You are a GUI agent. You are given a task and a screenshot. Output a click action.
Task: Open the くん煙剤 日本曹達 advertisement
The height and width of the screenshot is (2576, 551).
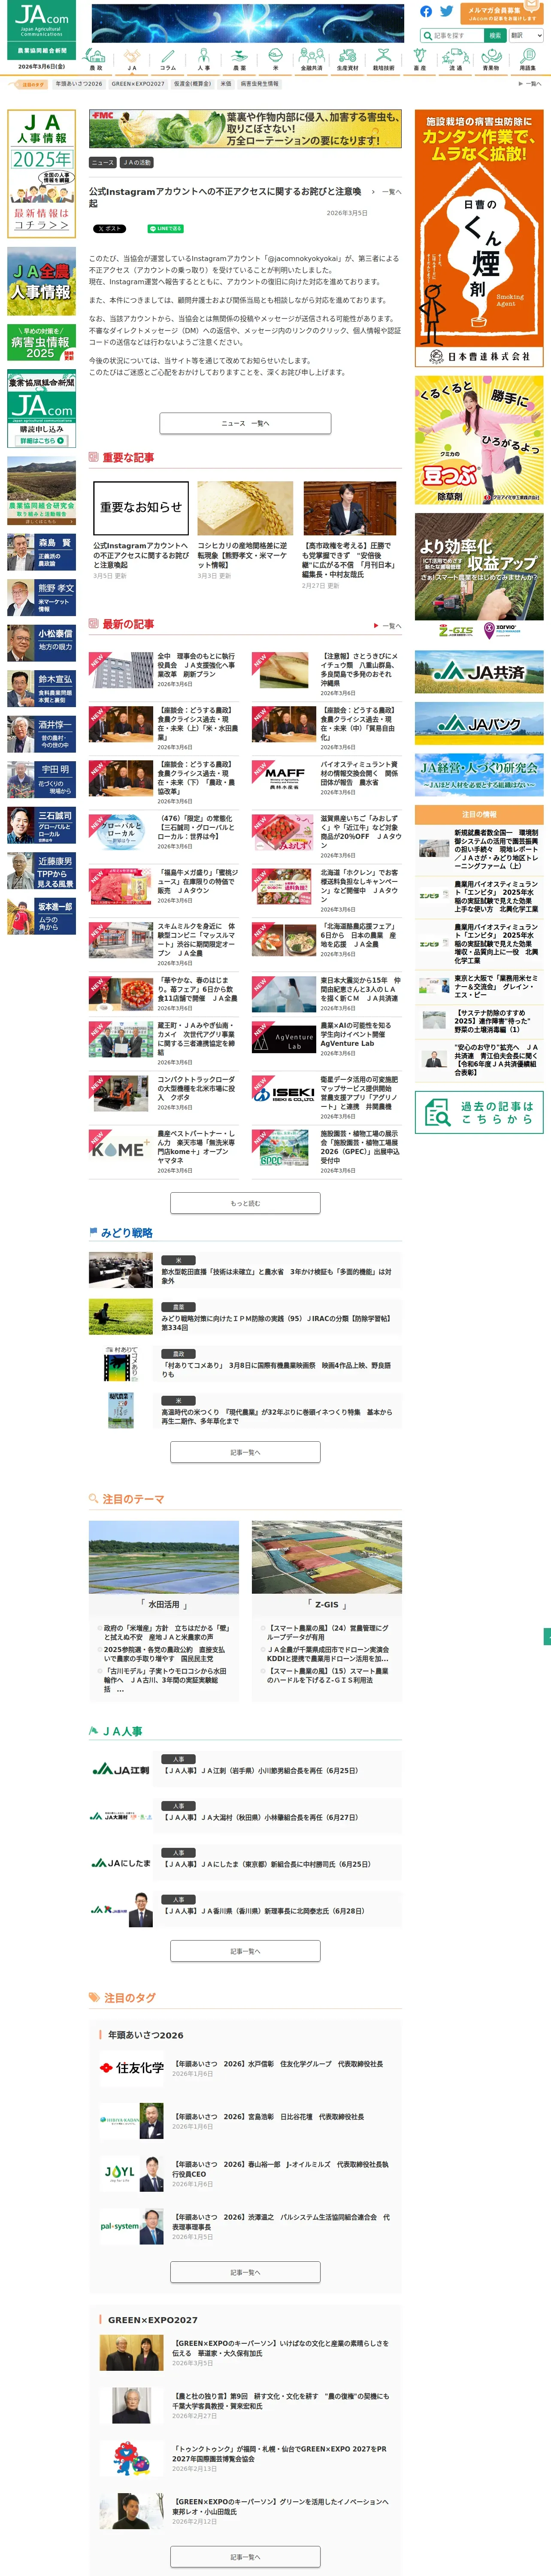479,238
